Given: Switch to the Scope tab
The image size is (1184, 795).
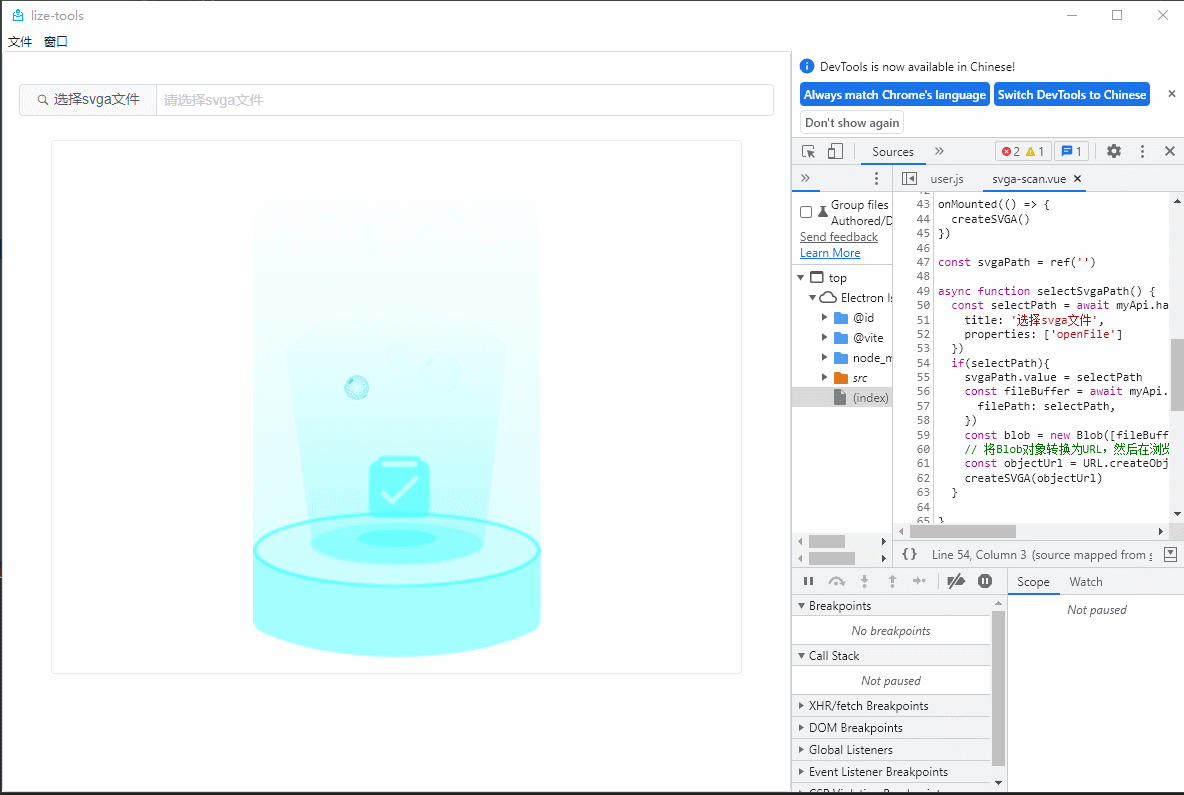Looking at the screenshot, I should coord(1033,581).
